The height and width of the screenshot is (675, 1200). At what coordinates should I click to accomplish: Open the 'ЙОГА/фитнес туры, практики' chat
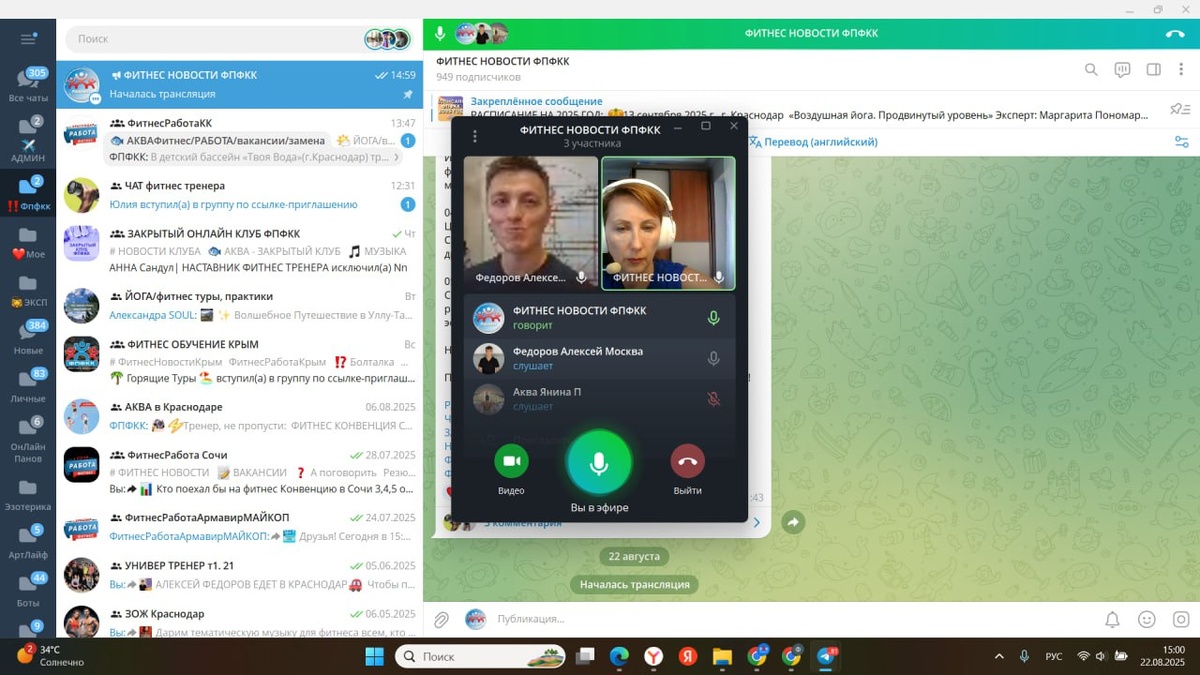[239, 305]
